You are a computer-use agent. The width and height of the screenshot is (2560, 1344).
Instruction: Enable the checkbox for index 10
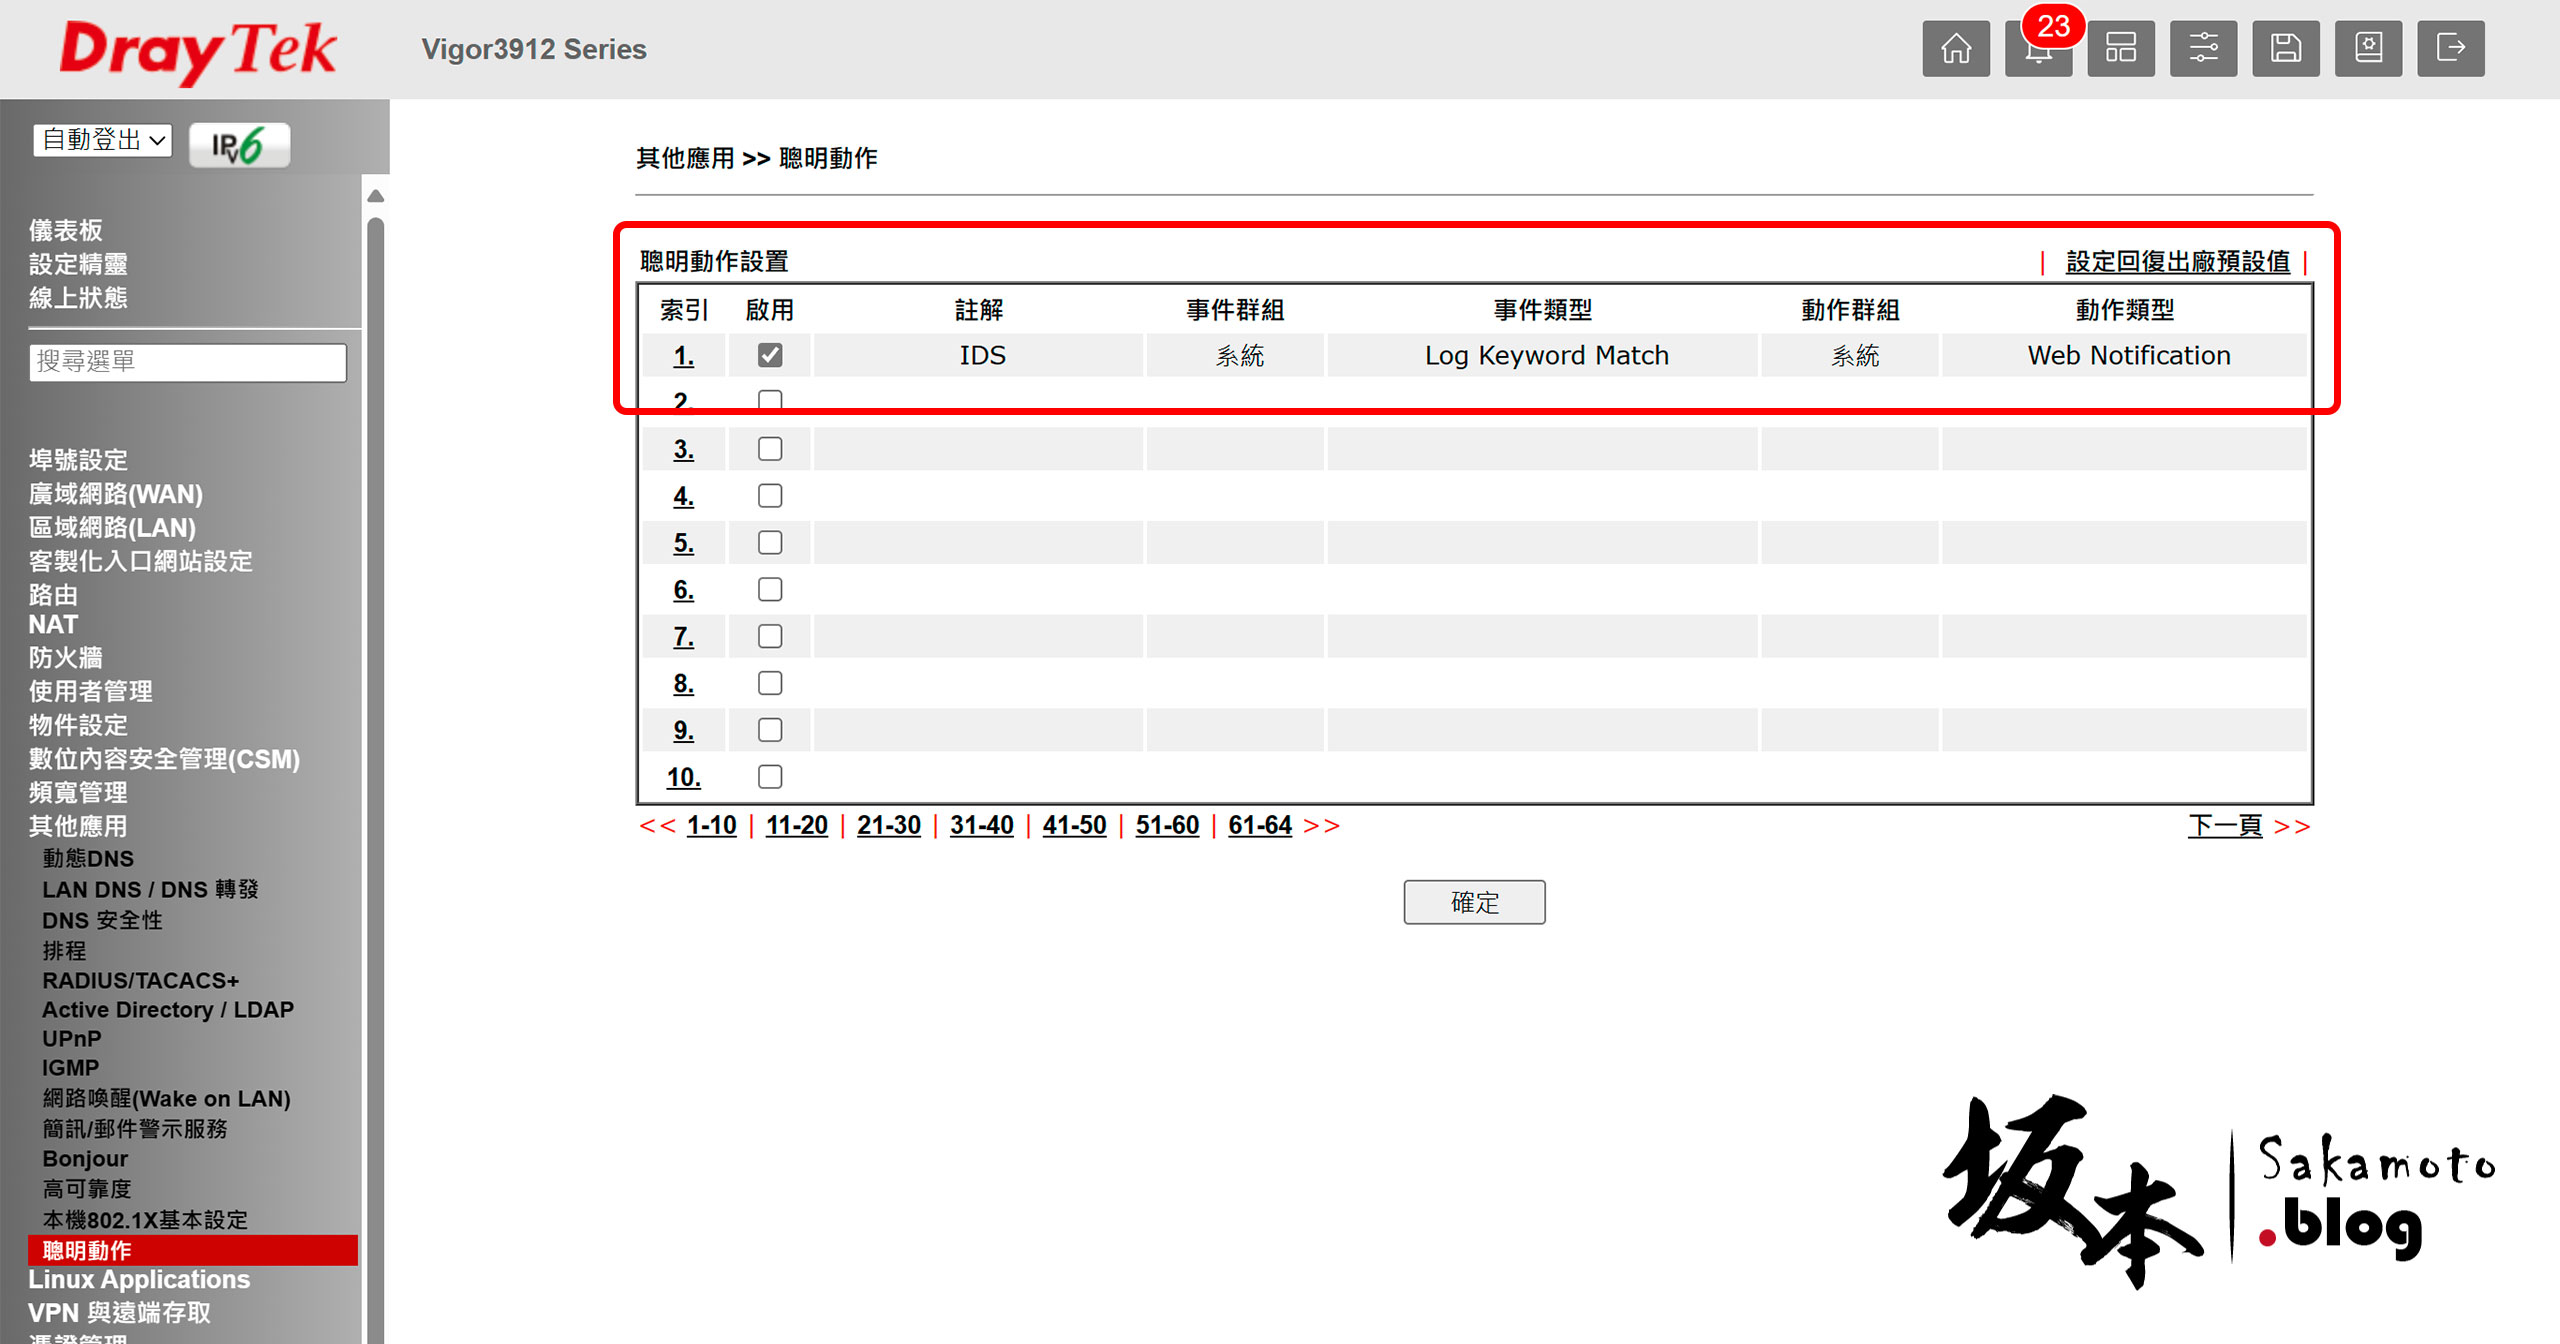point(770,777)
